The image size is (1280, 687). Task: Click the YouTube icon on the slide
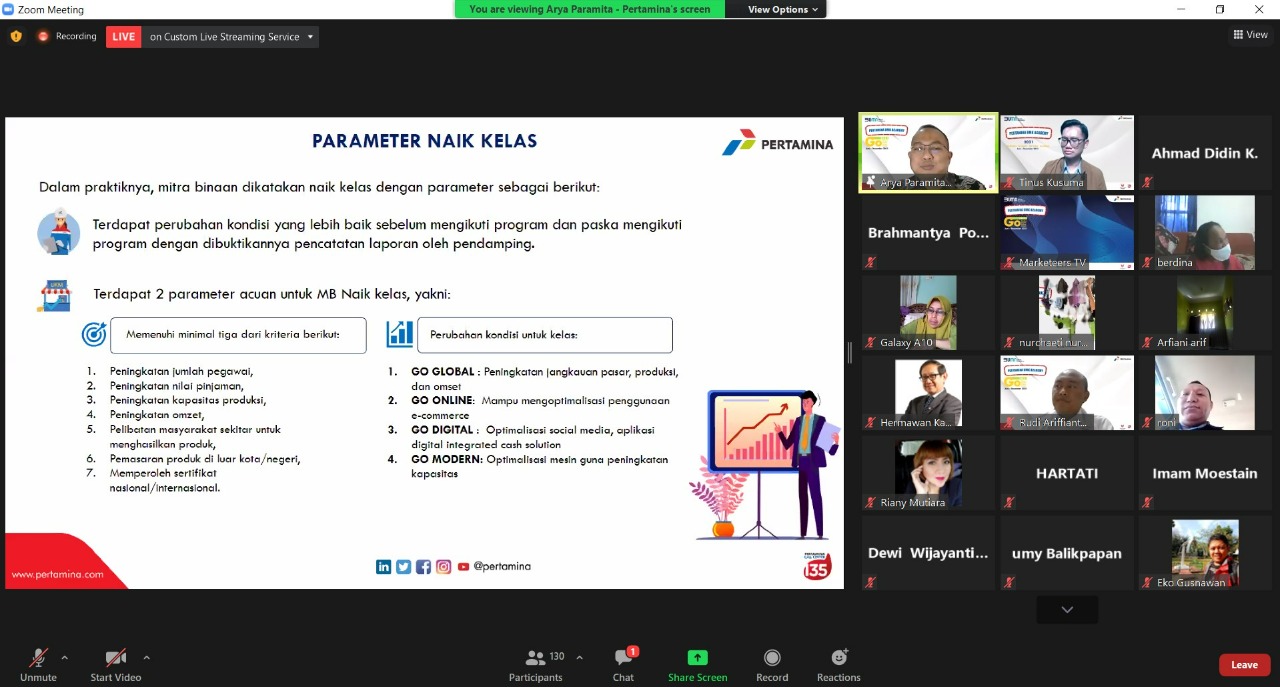[463, 566]
